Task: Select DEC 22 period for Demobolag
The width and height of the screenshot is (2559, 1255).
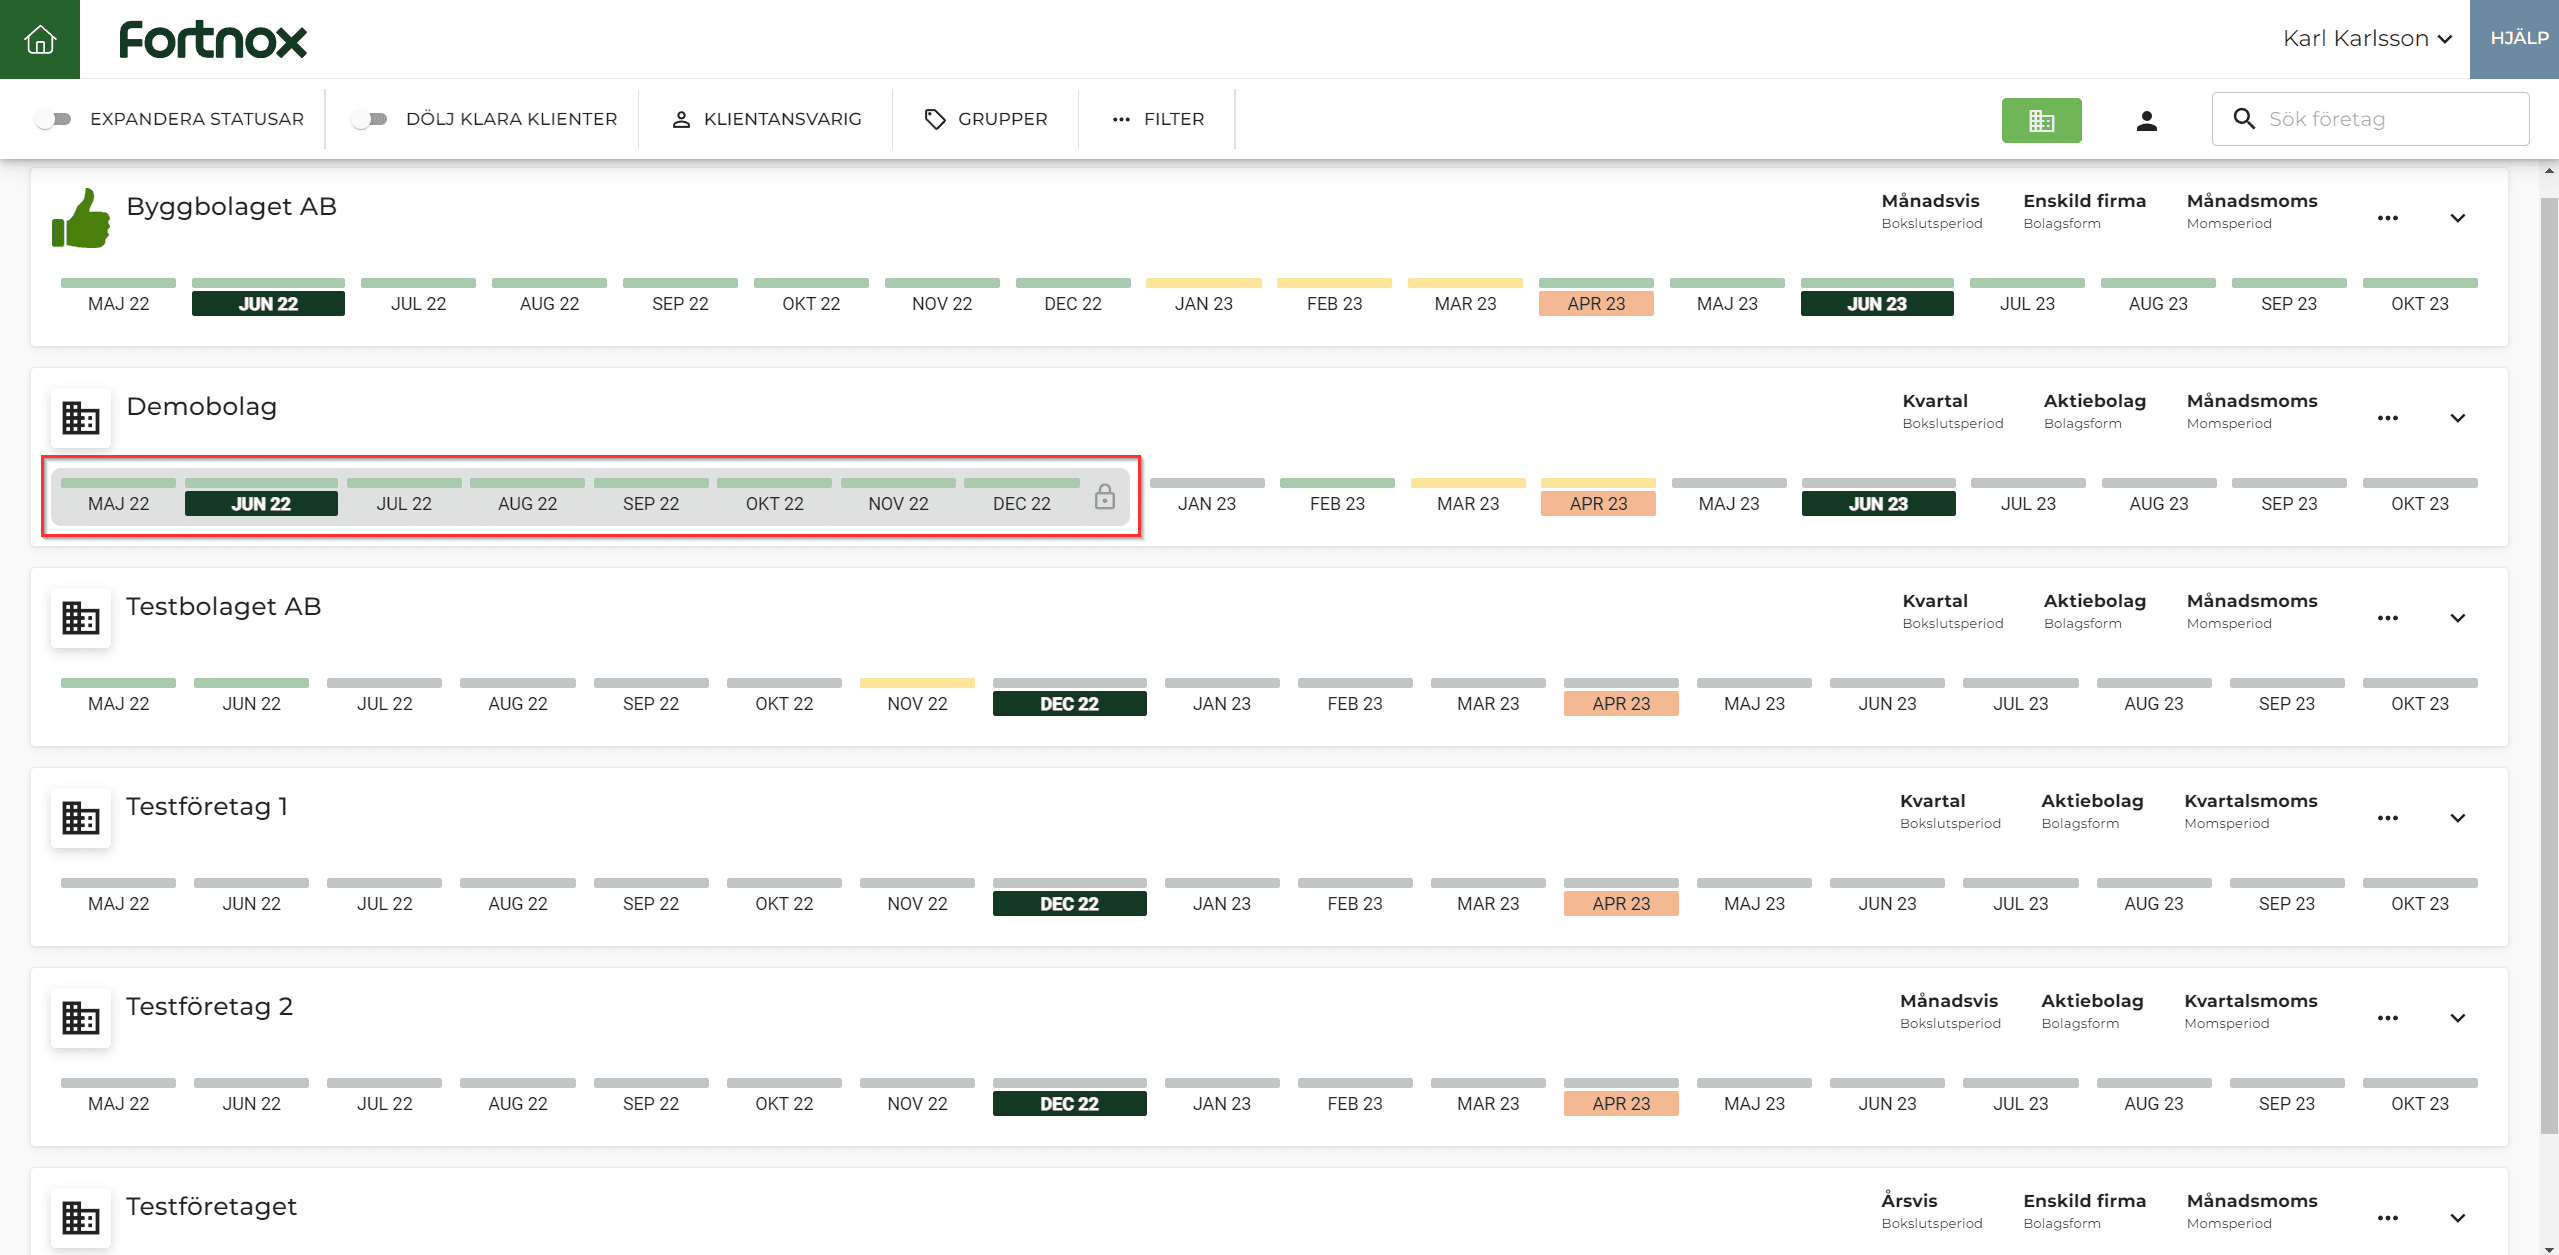Action: [x=1021, y=503]
